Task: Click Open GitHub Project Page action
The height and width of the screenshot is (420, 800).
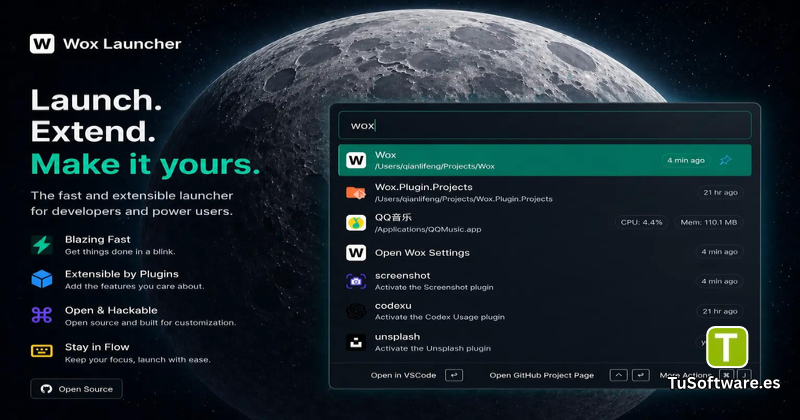Action: coord(541,375)
